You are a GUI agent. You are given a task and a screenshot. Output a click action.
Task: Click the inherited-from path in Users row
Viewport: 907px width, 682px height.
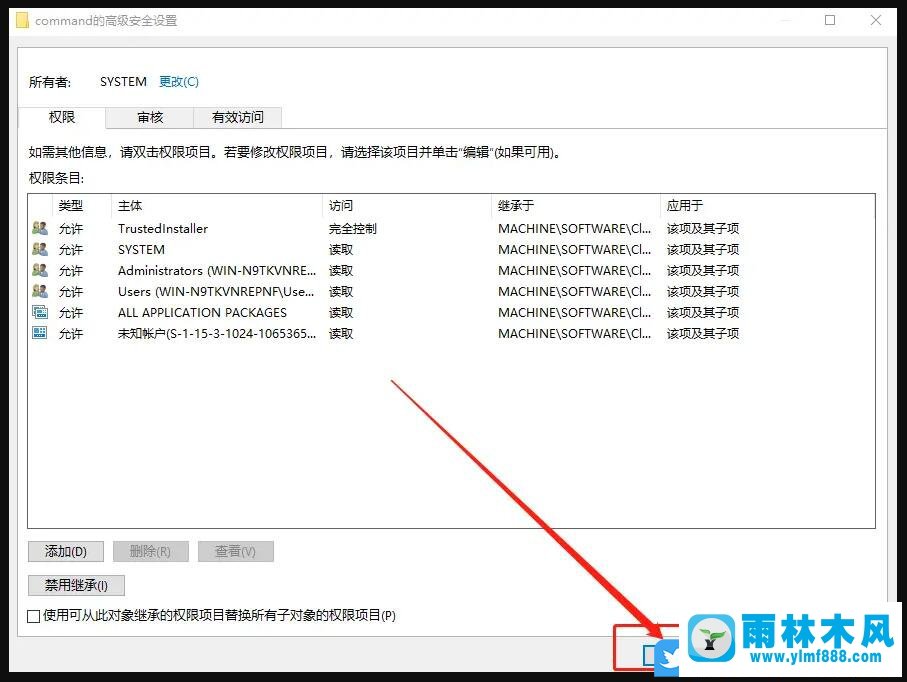574,292
